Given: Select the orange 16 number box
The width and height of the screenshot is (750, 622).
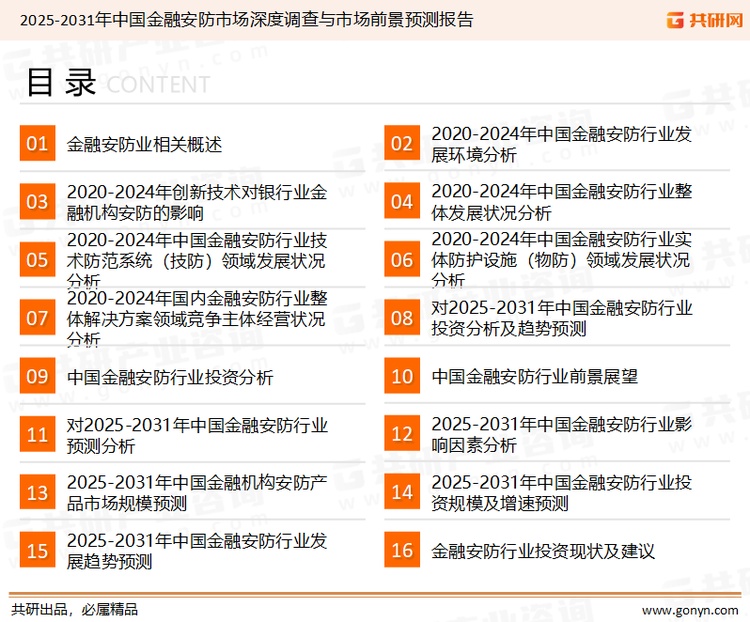Looking at the screenshot, I should coord(402,550).
